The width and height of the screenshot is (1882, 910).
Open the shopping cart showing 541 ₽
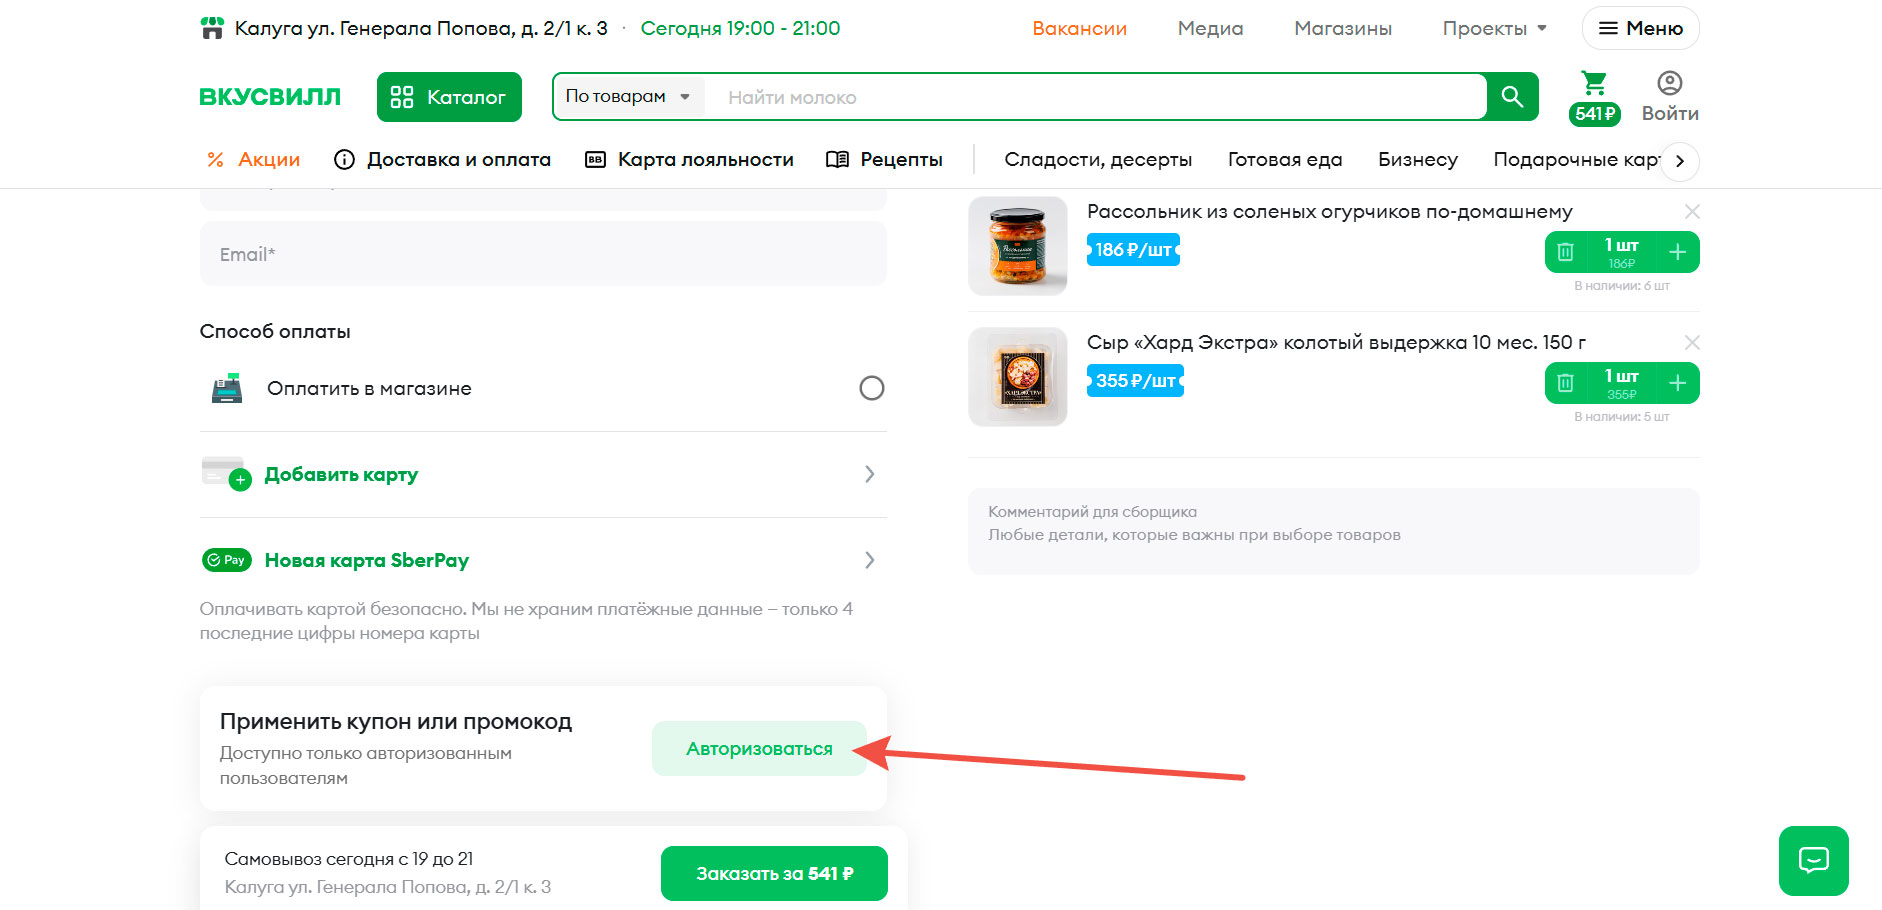pyautogui.click(x=1594, y=97)
